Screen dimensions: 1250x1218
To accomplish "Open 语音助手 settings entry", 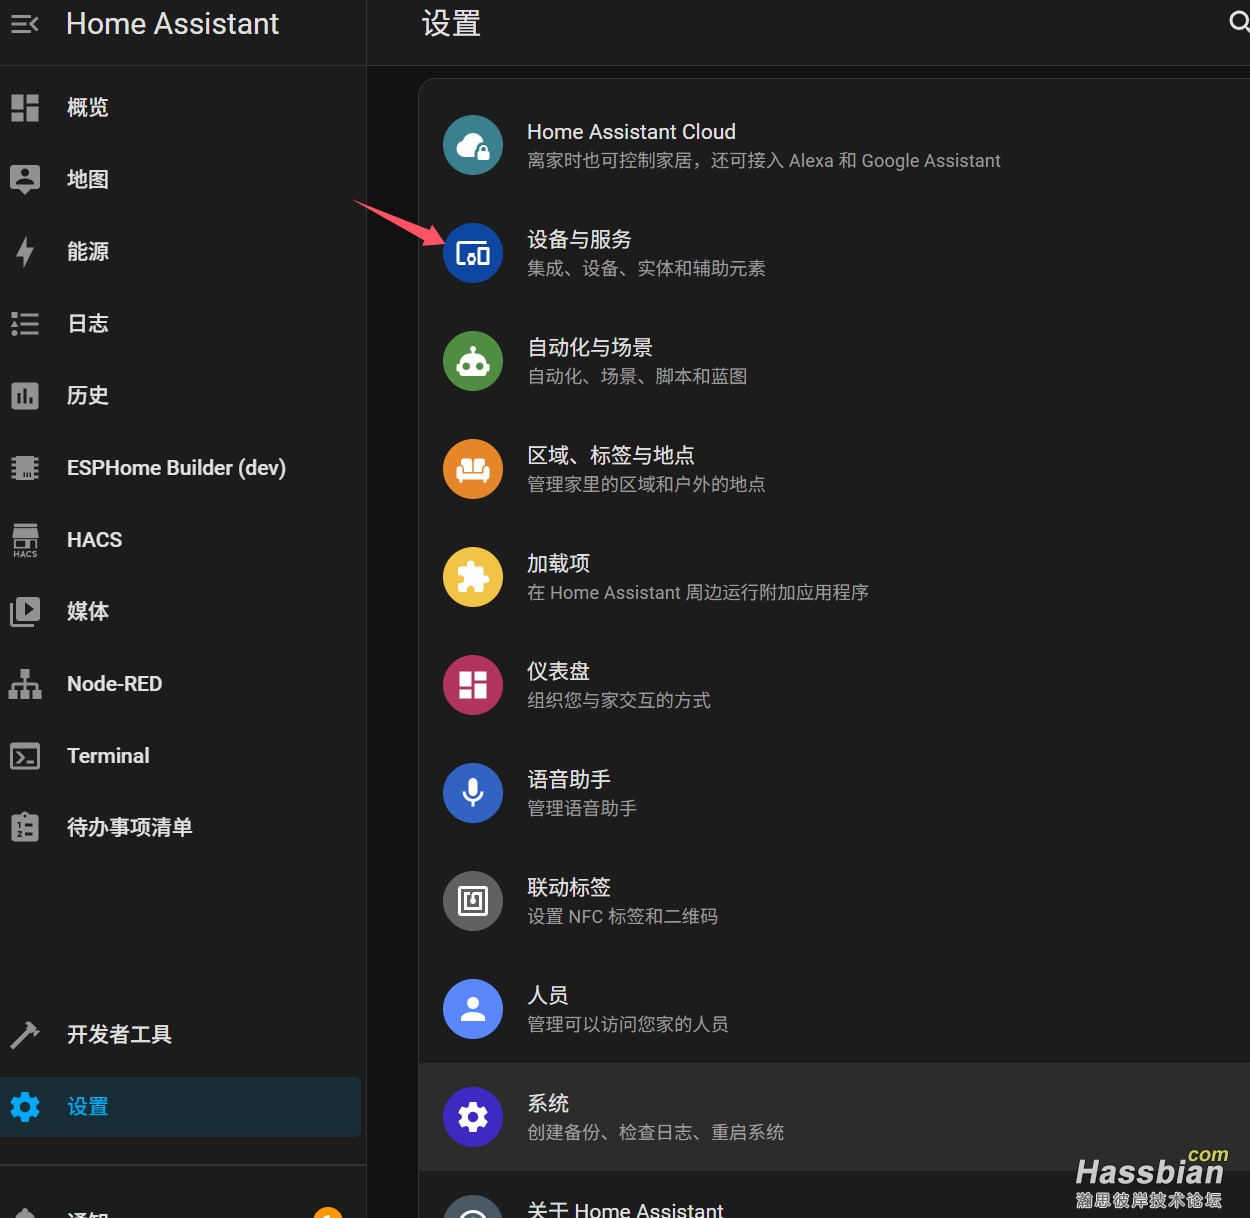I will [834, 793].
